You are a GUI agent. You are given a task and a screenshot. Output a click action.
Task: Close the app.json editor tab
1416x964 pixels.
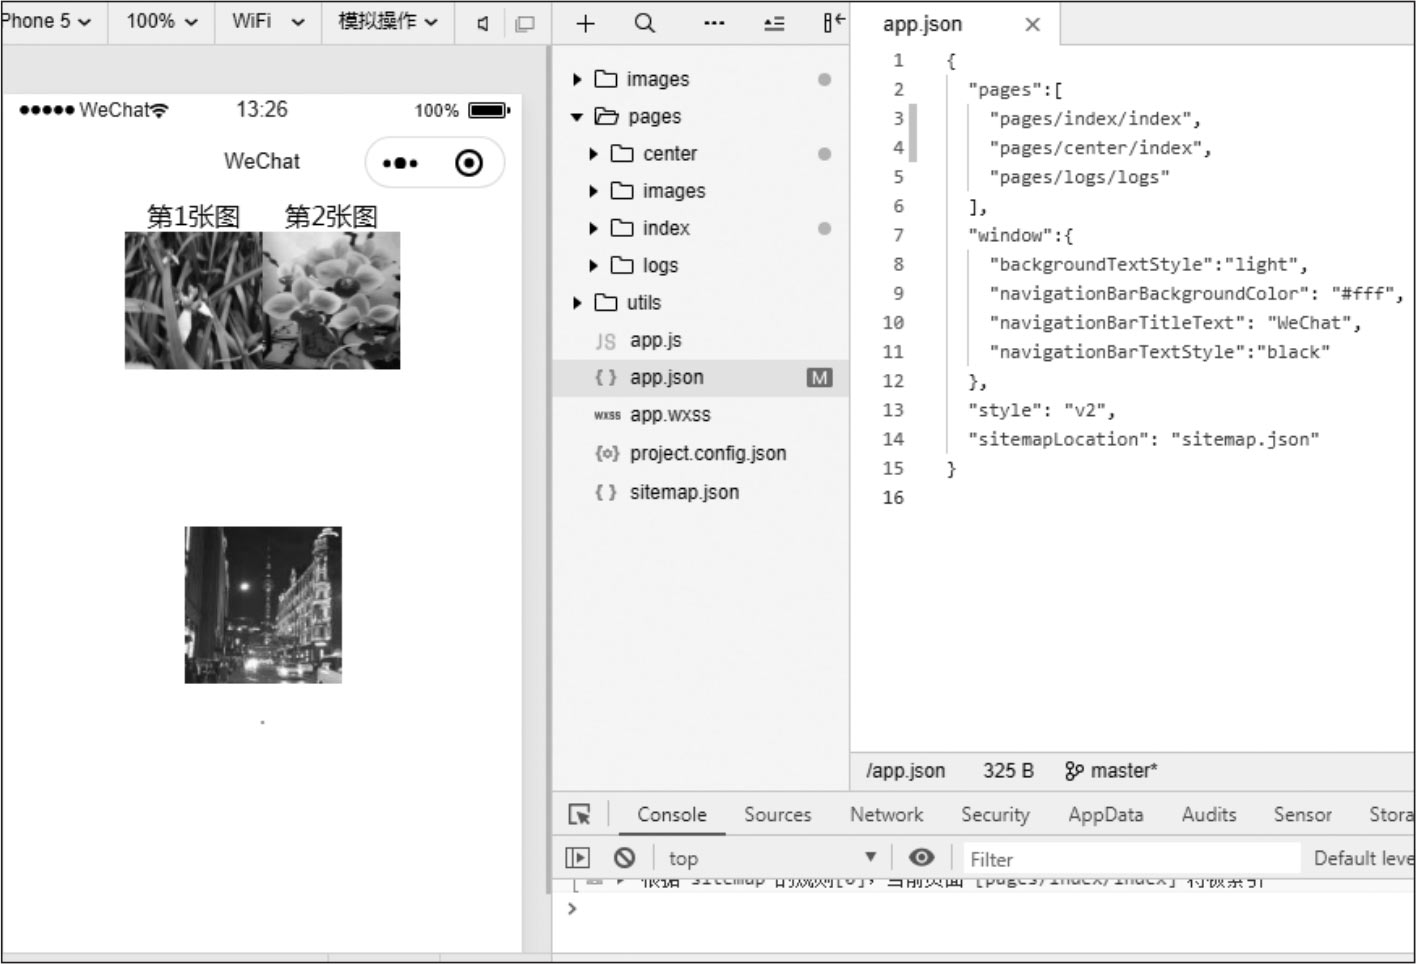(x=1033, y=24)
